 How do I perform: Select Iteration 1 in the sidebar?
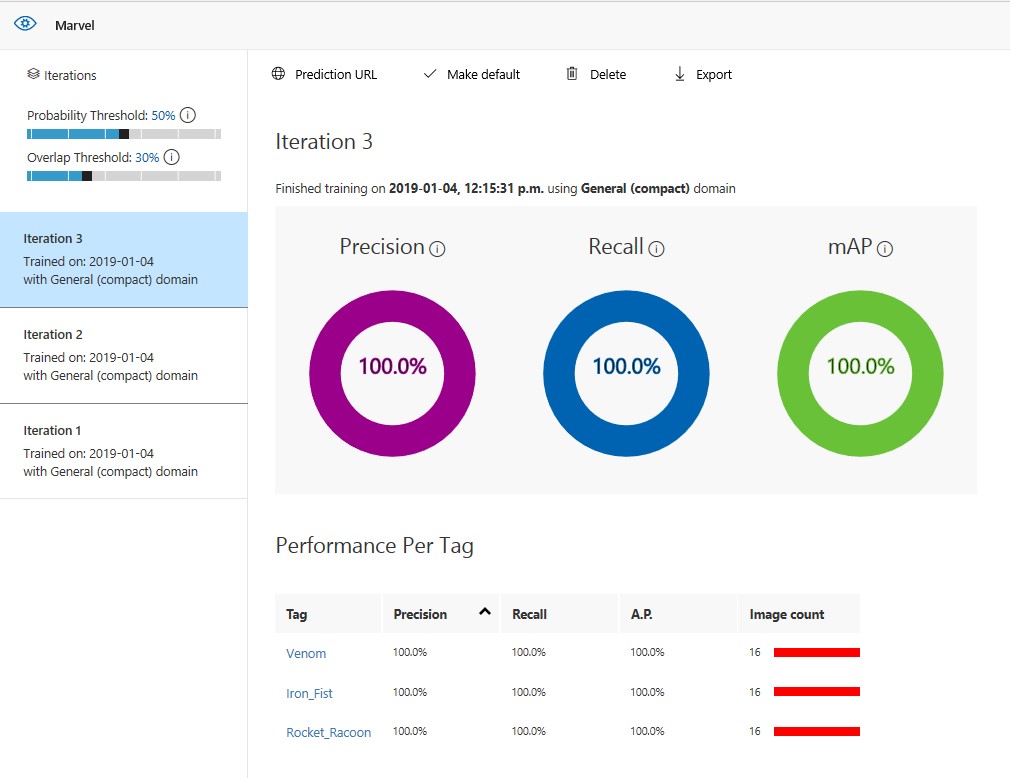pyautogui.click(x=123, y=451)
